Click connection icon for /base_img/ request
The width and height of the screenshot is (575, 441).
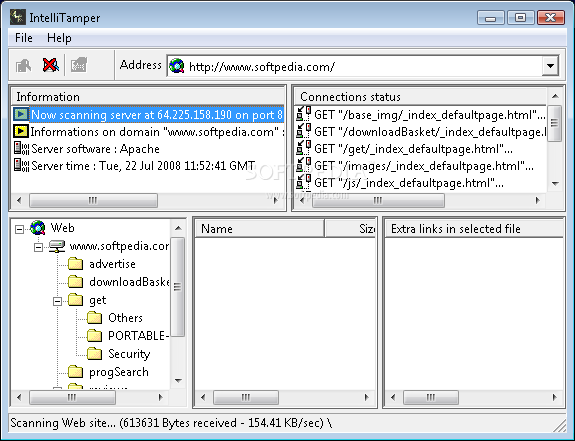tap(304, 114)
